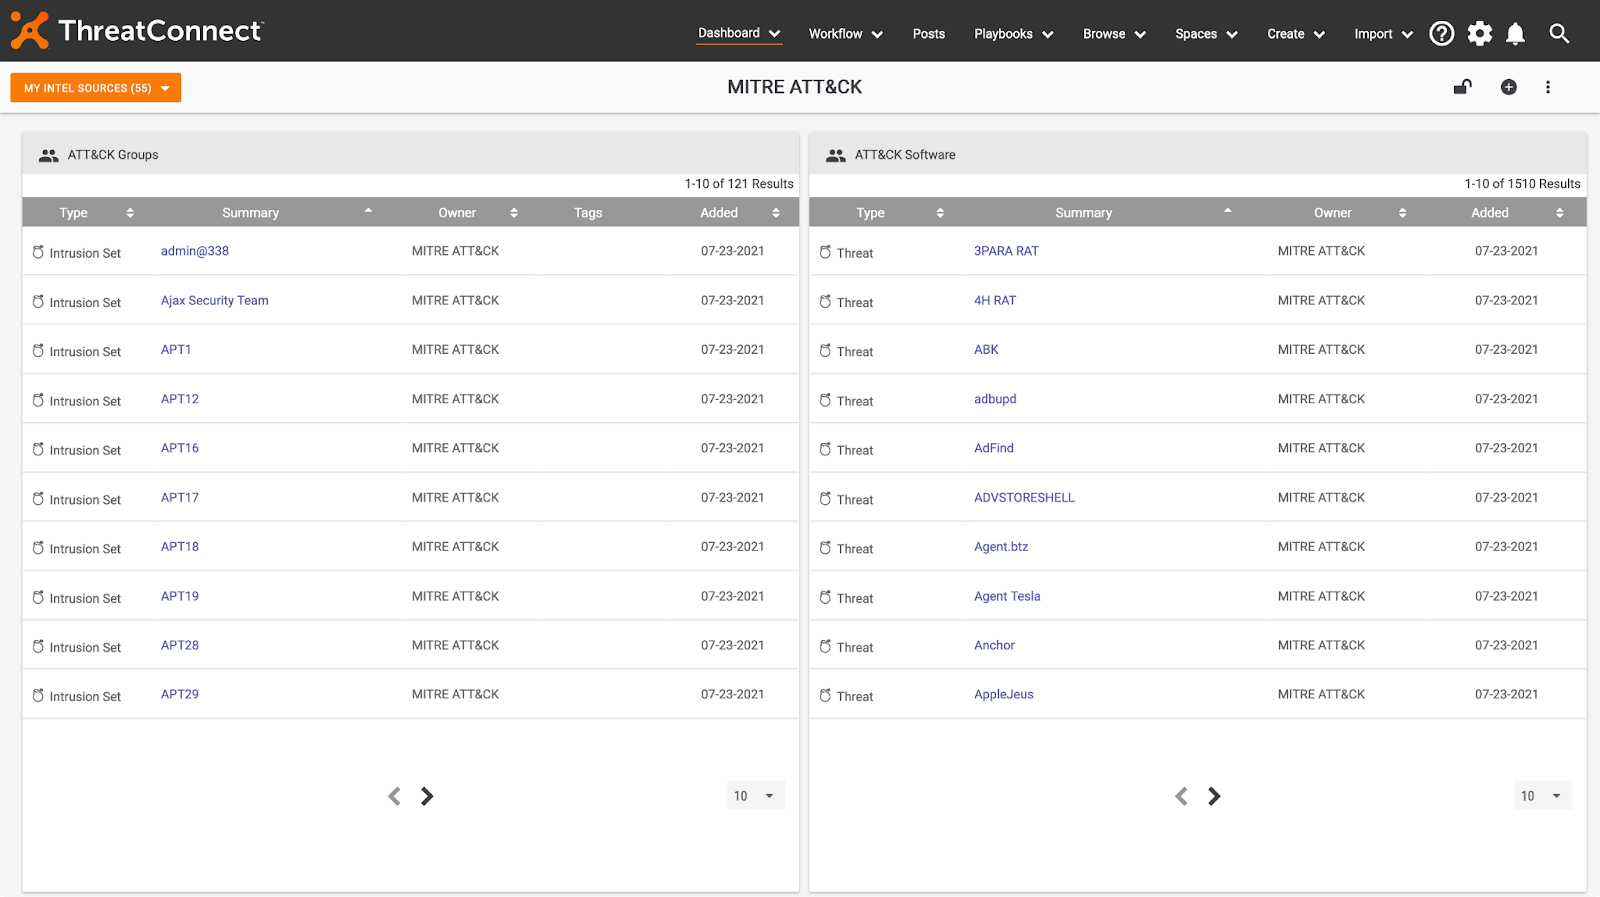This screenshot has width=1600, height=897.
Task: Open the APT28 group link
Action: 180,645
